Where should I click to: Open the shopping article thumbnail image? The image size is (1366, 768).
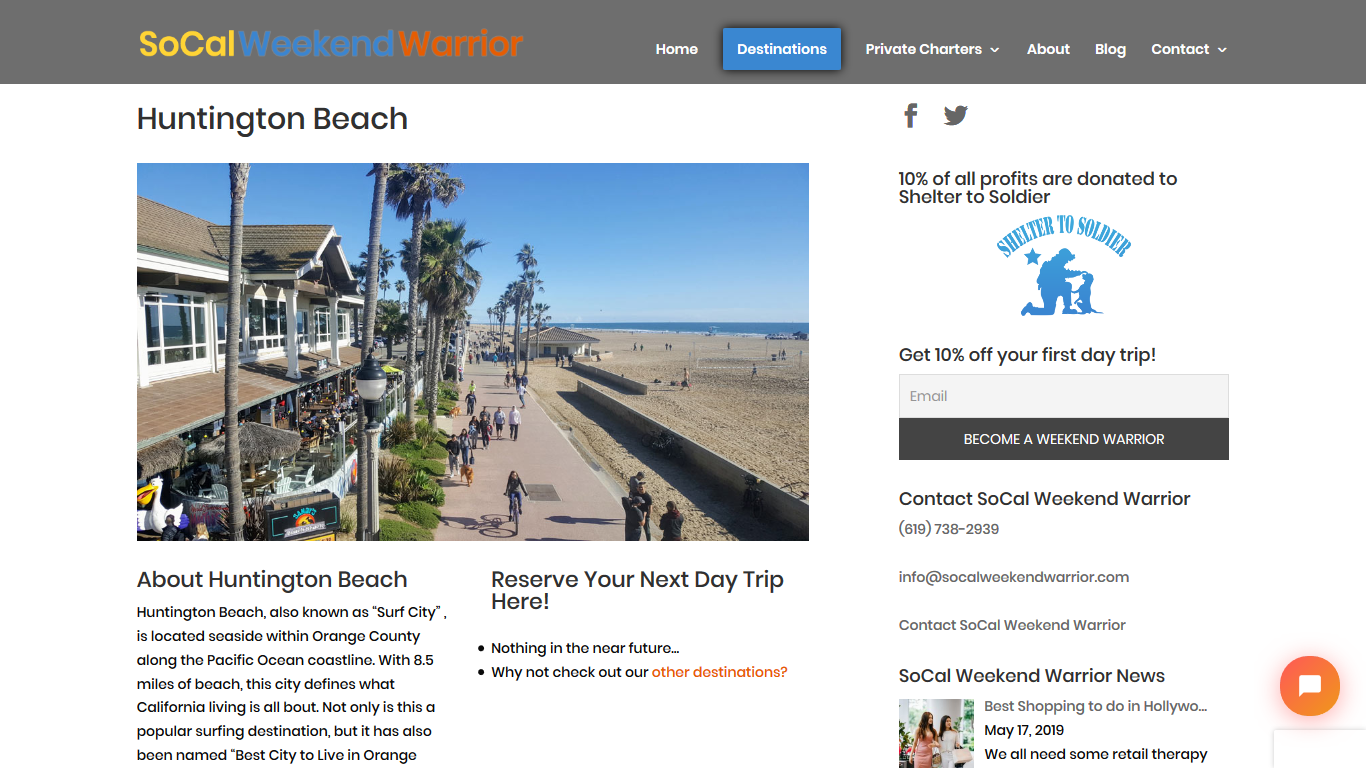click(x=936, y=733)
